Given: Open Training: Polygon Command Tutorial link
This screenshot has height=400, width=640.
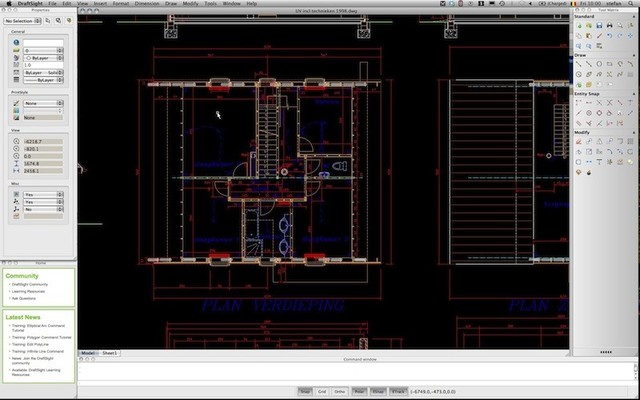Looking at the screenshot, I should point(41,338).
